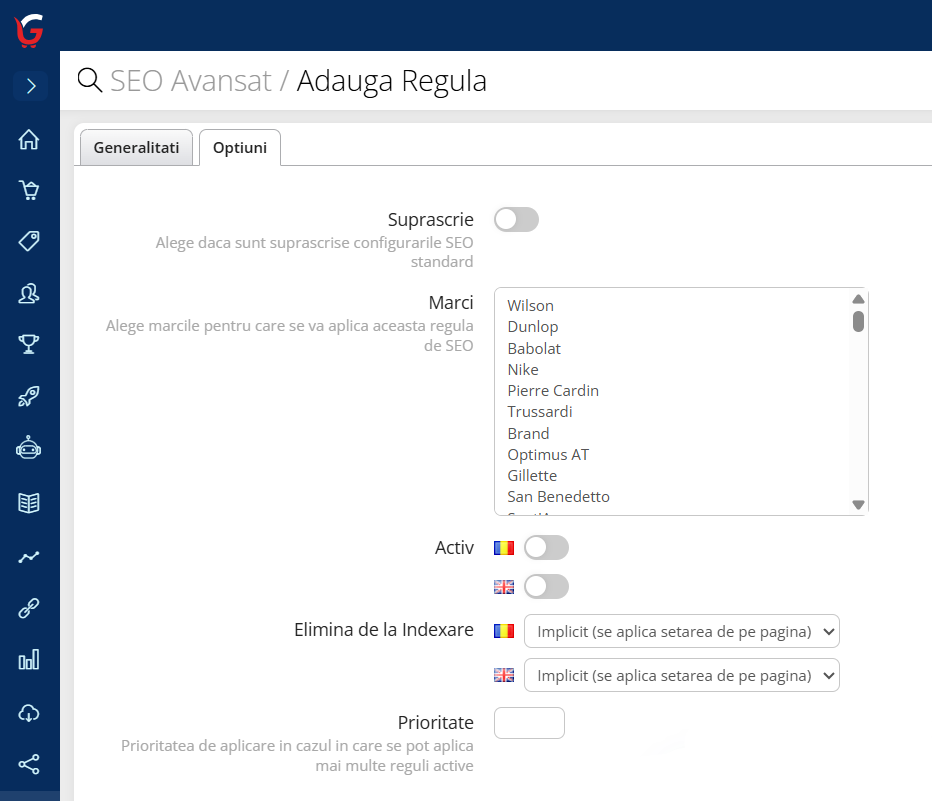Select Gillette in the Marci list
Image resolution: width=932 pixels, height=801 pixels.
(532, 475)
